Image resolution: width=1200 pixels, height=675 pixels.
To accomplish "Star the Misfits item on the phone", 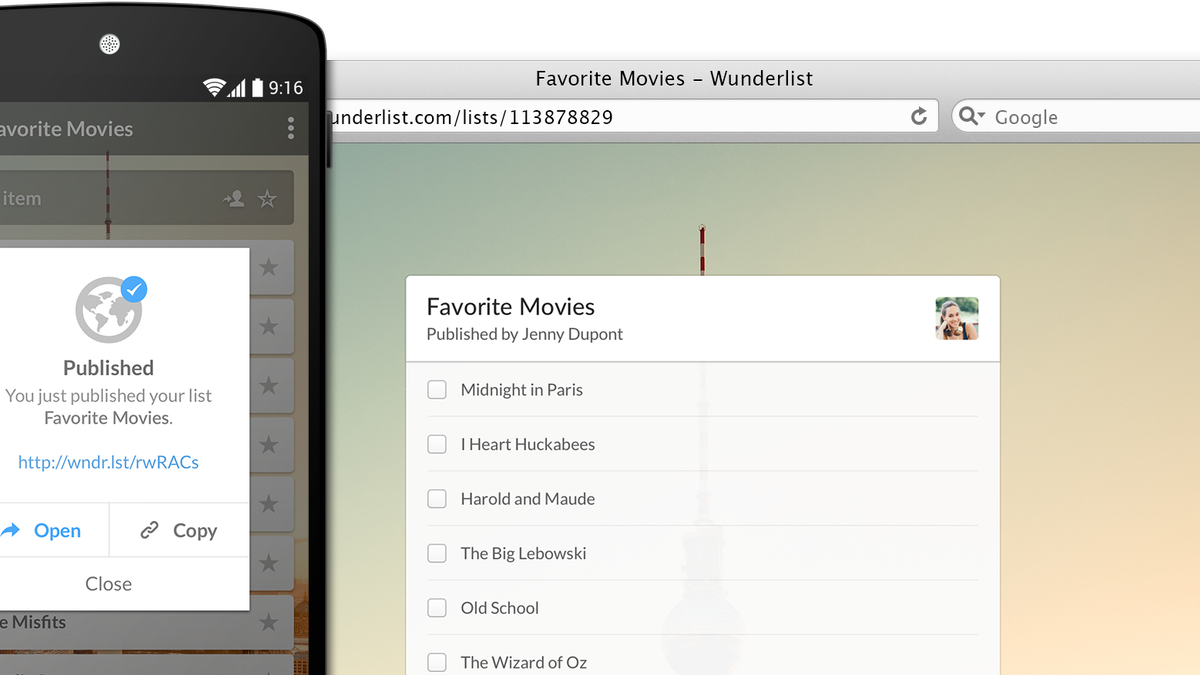I will 268,622.
